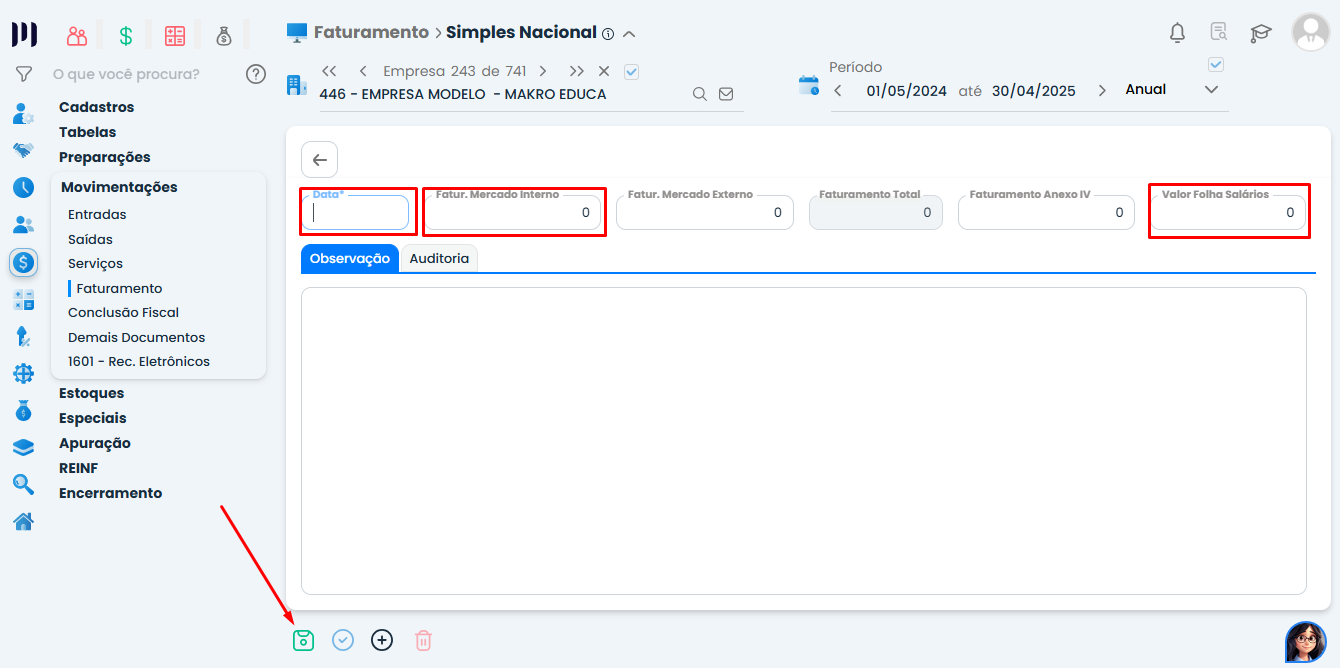Screen dimensions: 1340x668
Task: Open the blue calculator sidebar module
Action: coord(24,300)
